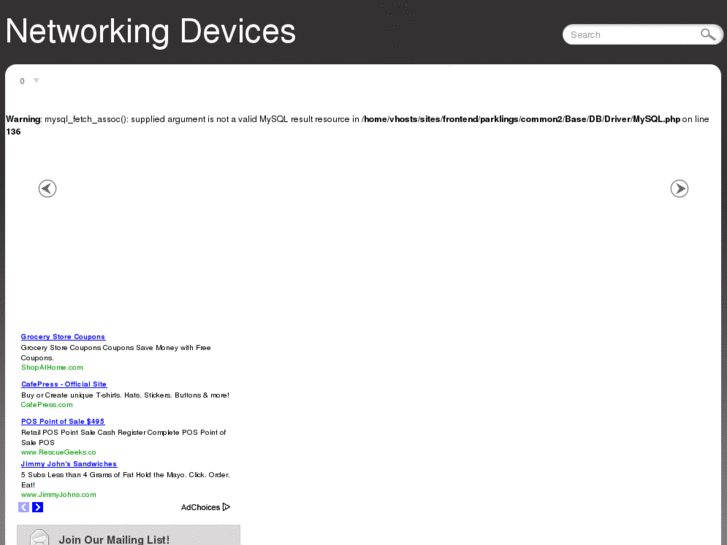Click the "5 Subs Less than 4 Grams" description
727x545 pixels.
point(125,480)
